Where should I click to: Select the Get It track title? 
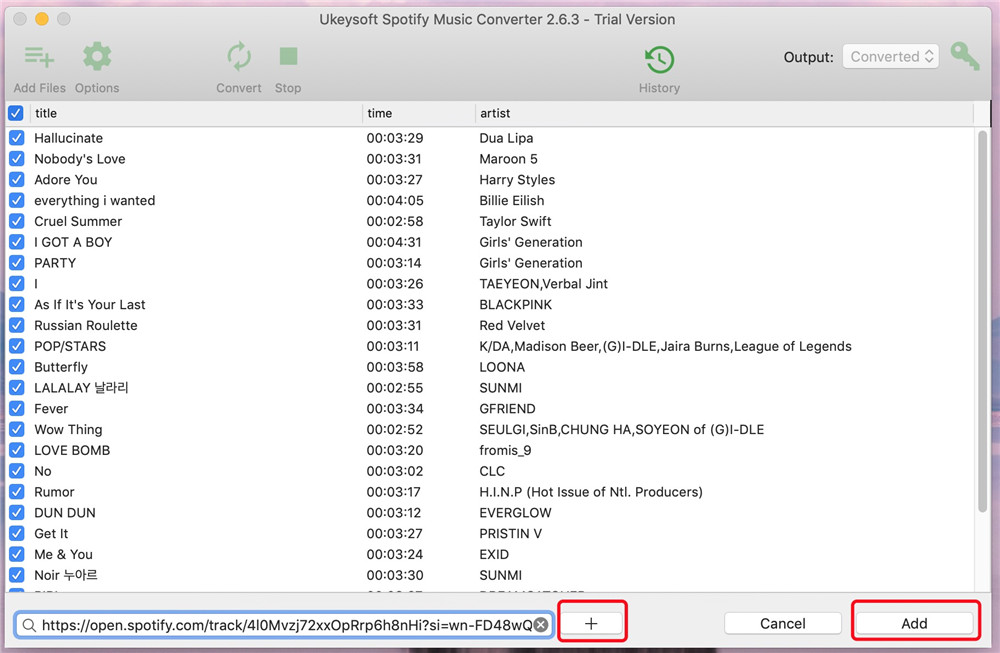coord(51,534)
